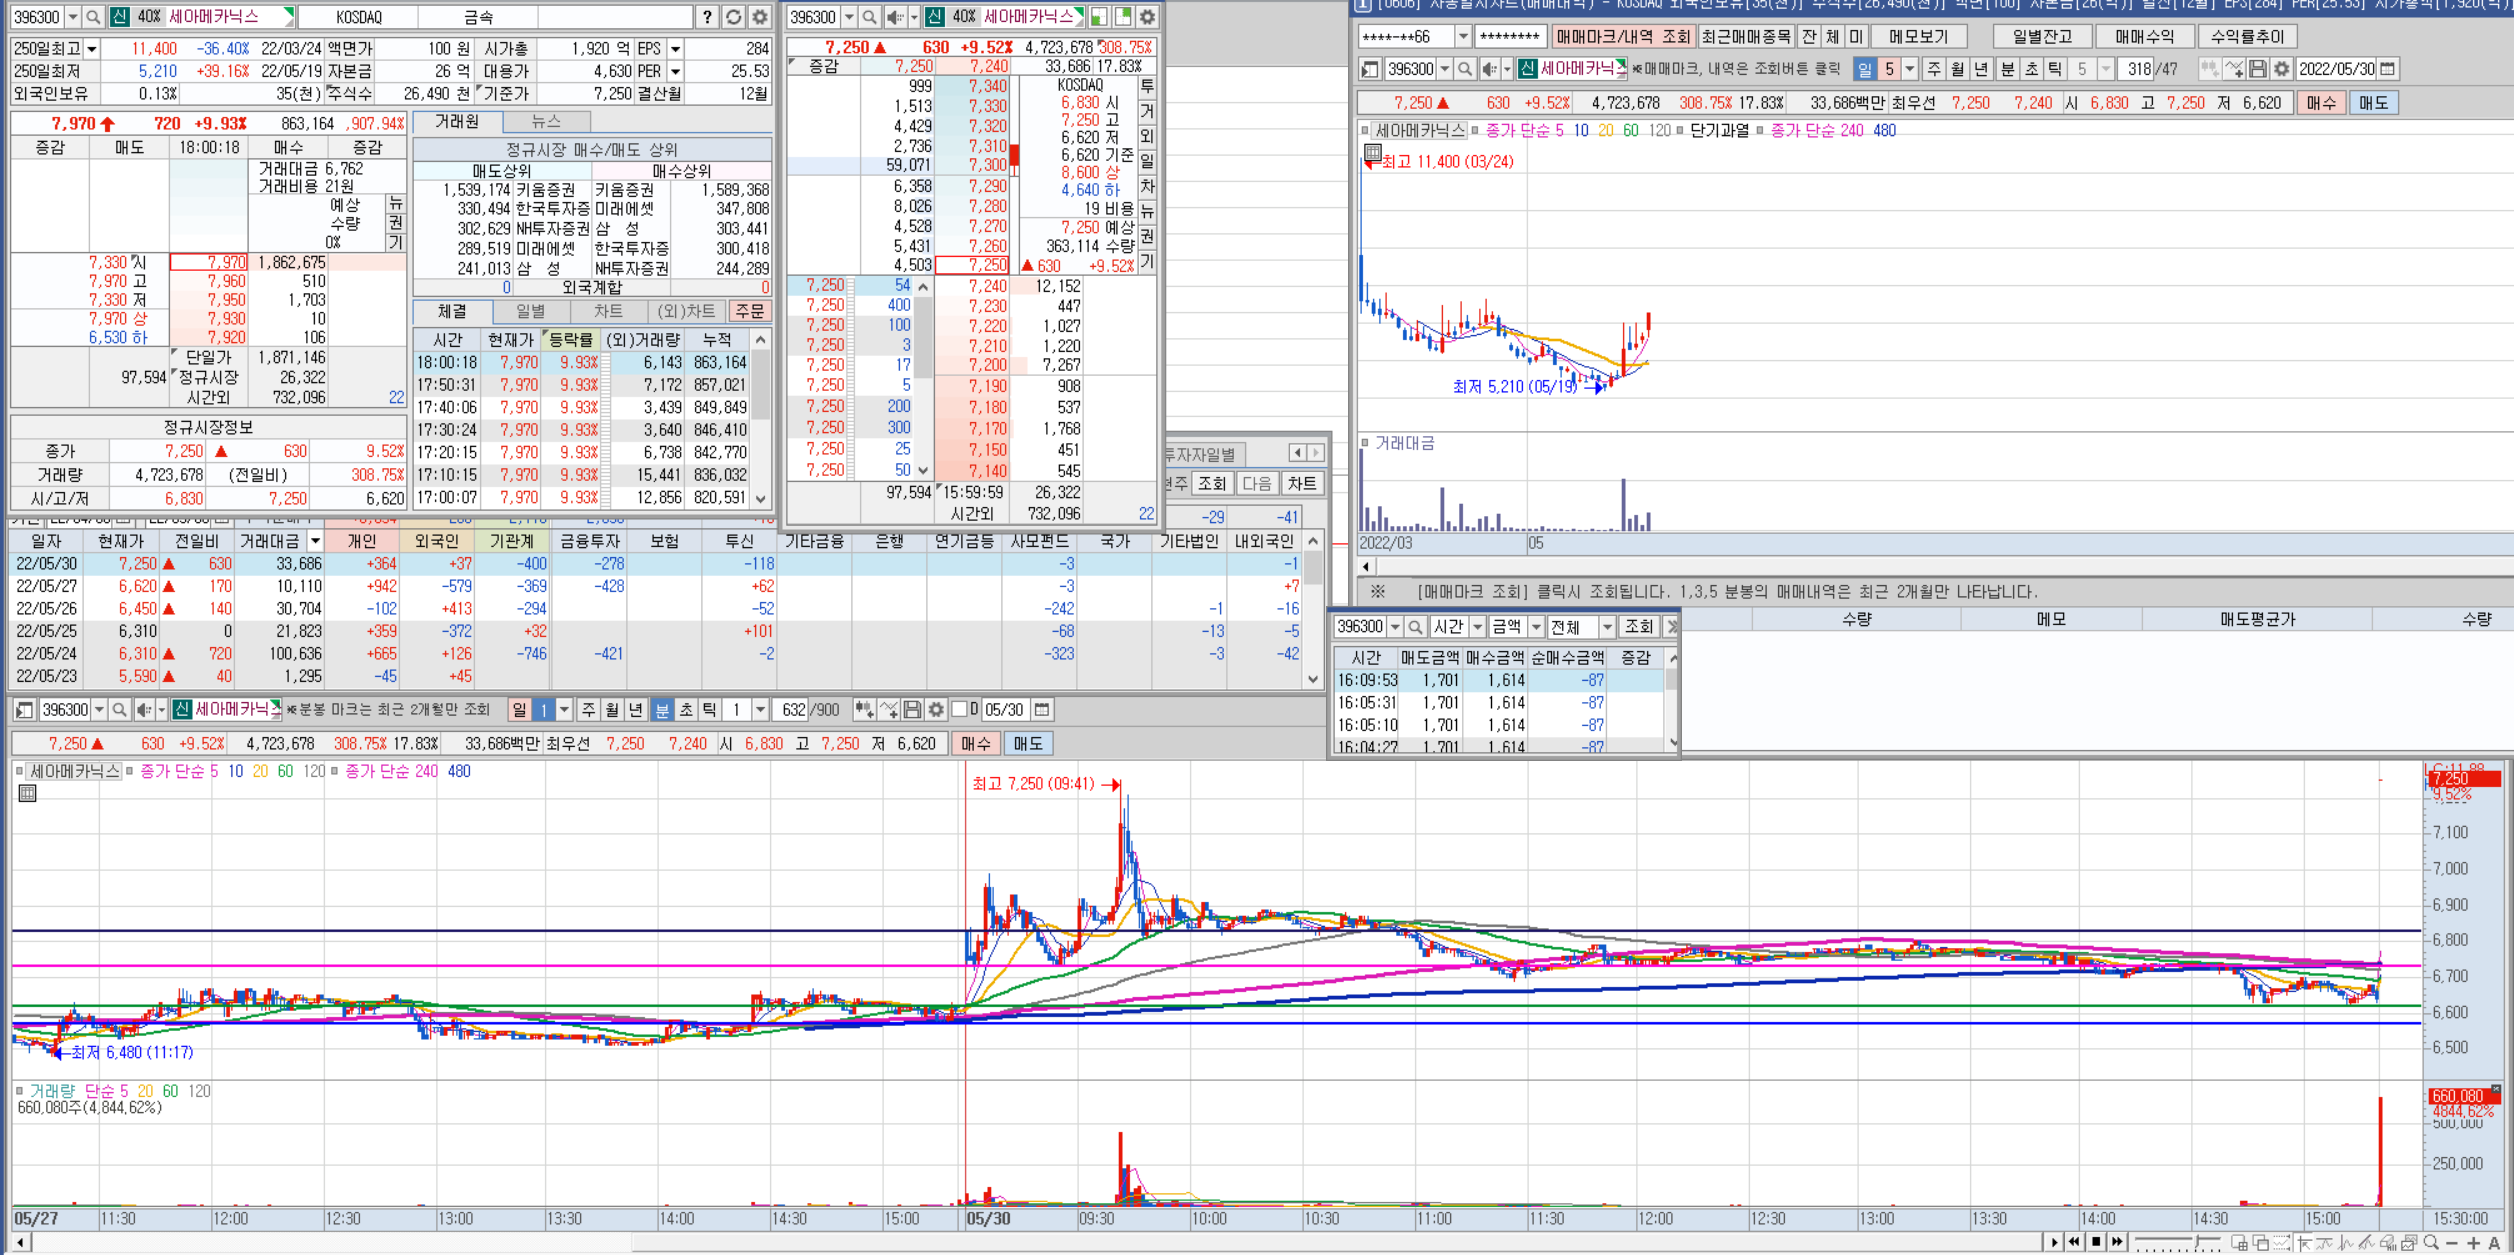Open settings gear in minute chart toolbar
This screenshot has width=2514, height=1255.
click(936, 710)
